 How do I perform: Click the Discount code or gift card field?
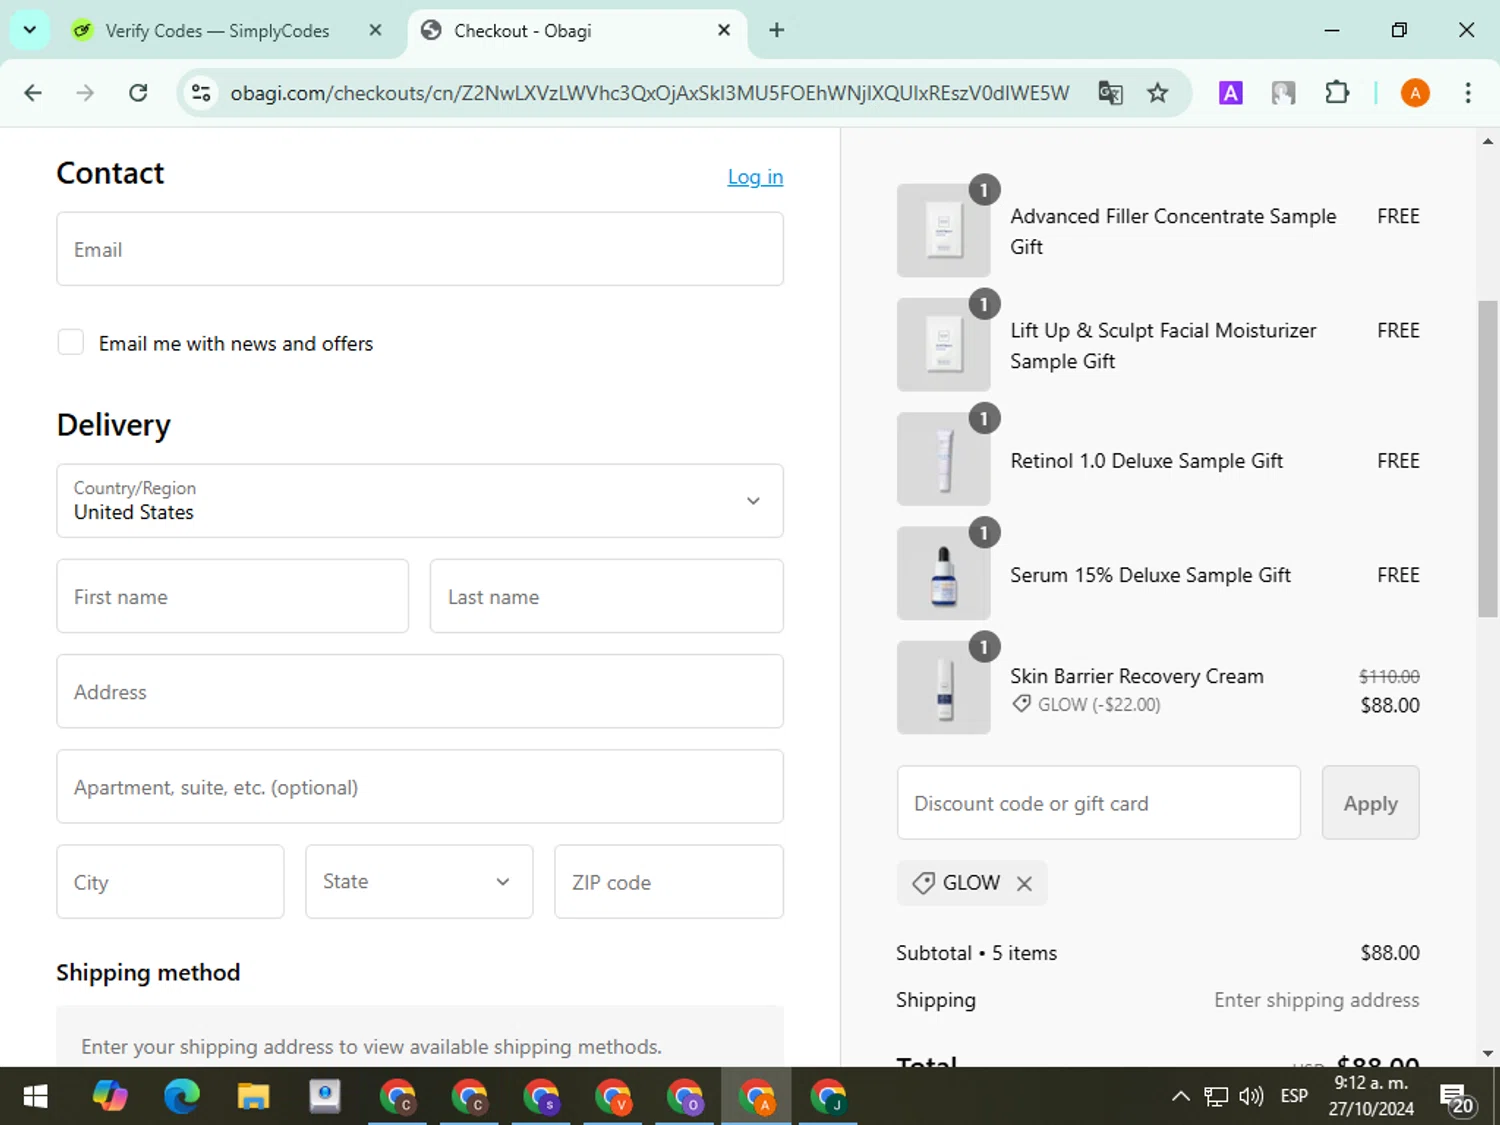pyautogui.click(x=1099, y=803)
